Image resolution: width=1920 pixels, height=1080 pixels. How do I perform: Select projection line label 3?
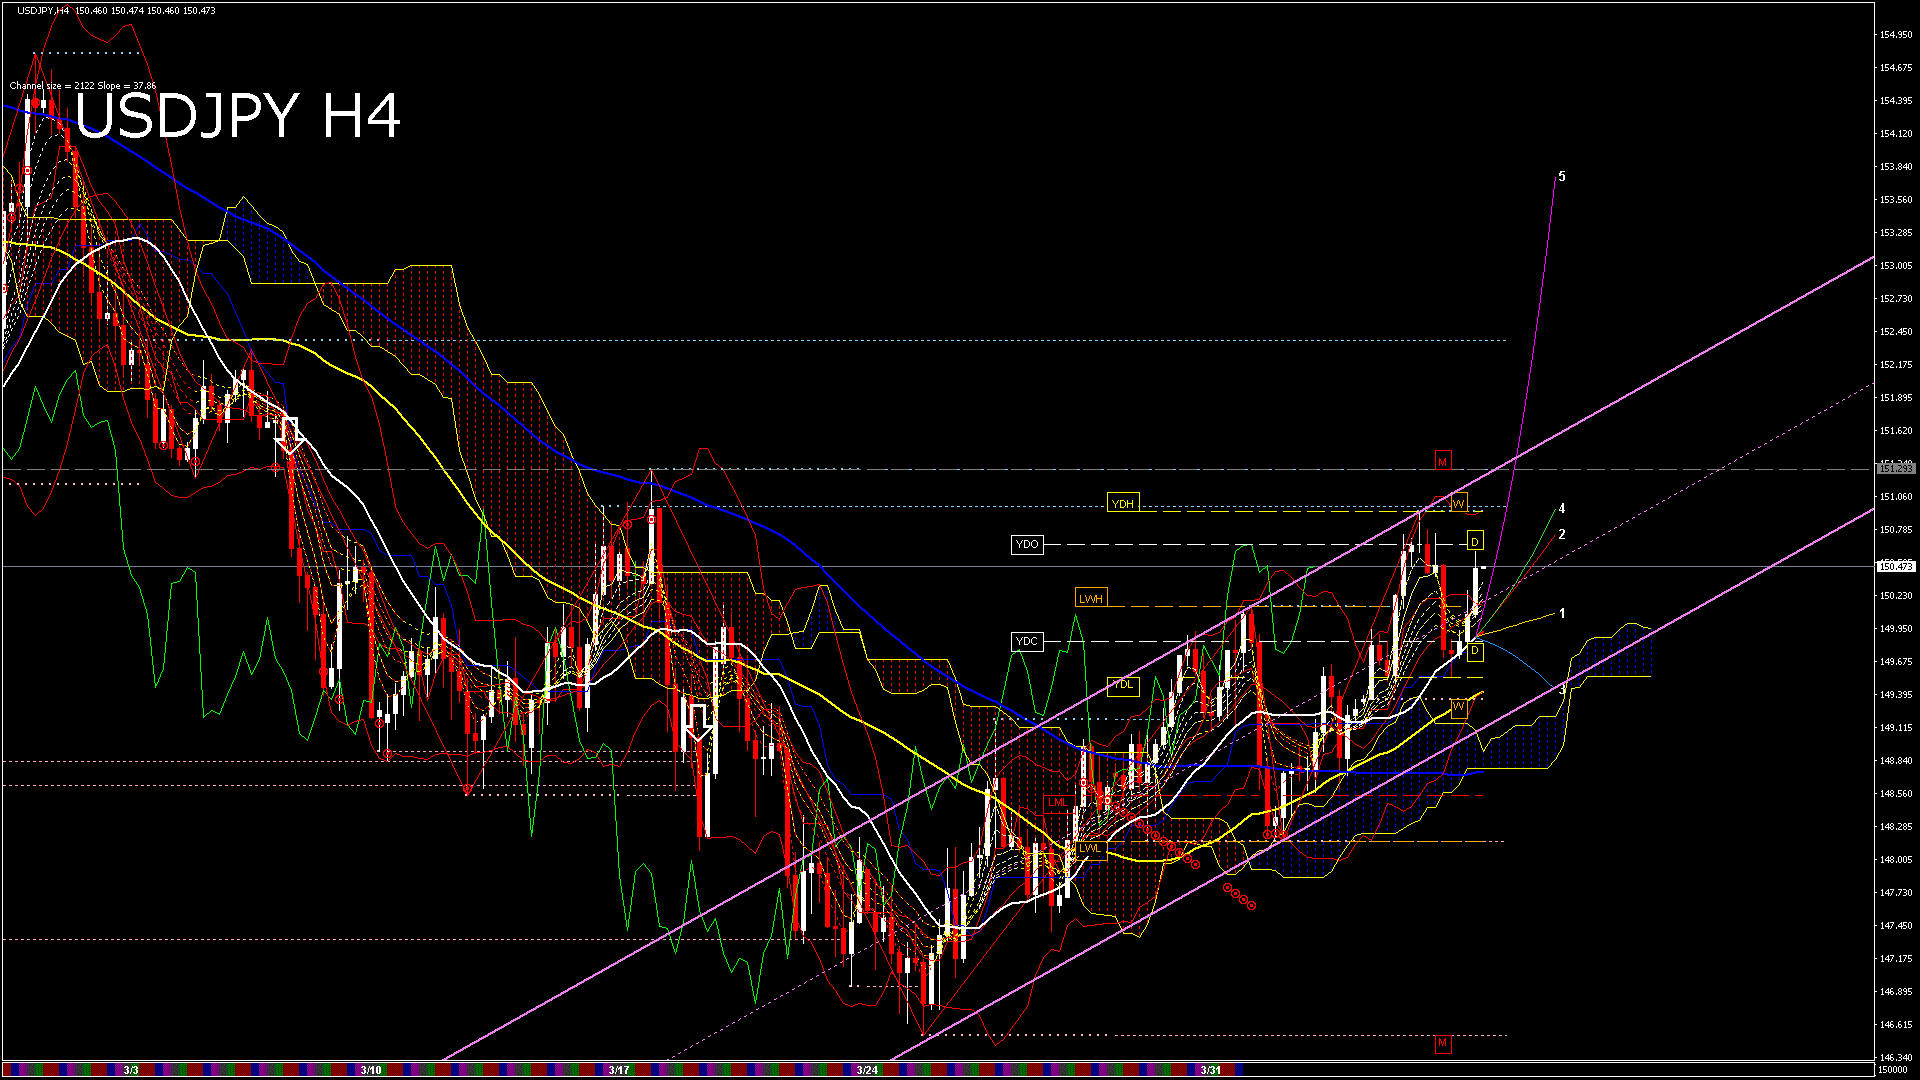pyautogui.click(x=1562, y=690)
